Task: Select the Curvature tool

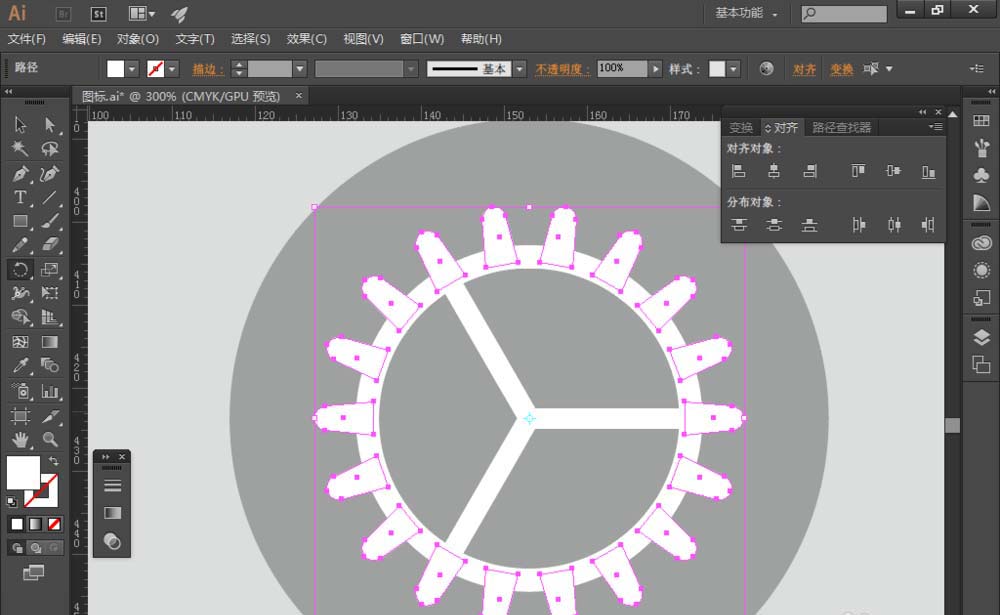Action: tap(50, 173)
